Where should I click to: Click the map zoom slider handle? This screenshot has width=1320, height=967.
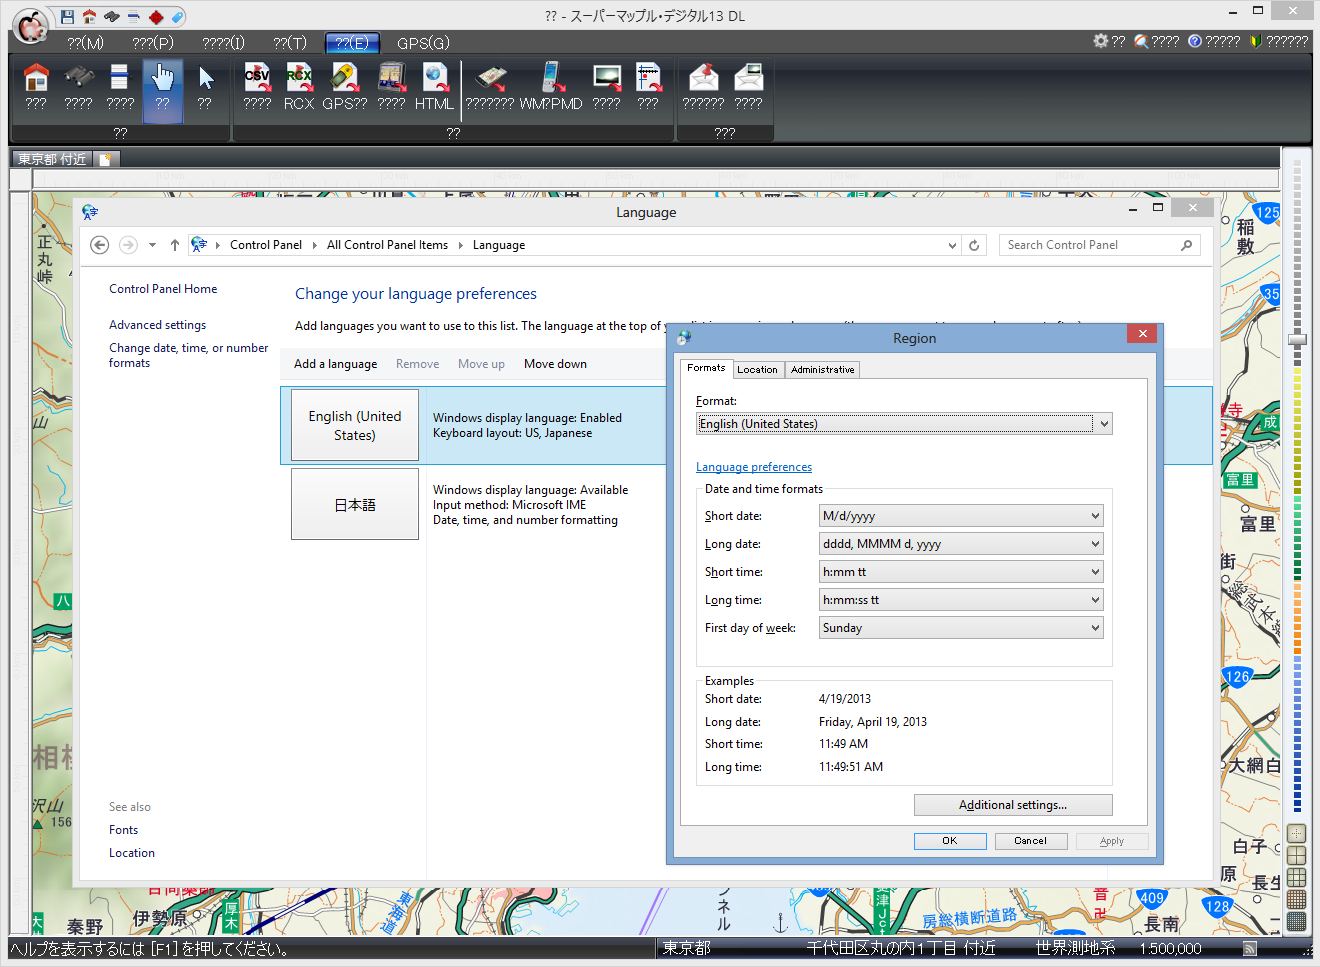point(1297,340)
